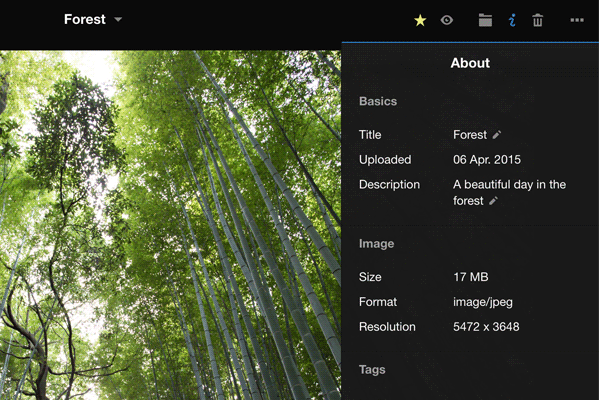Move photo using the folder icon
The image size is (600, 400).
[x=485, y=20]
